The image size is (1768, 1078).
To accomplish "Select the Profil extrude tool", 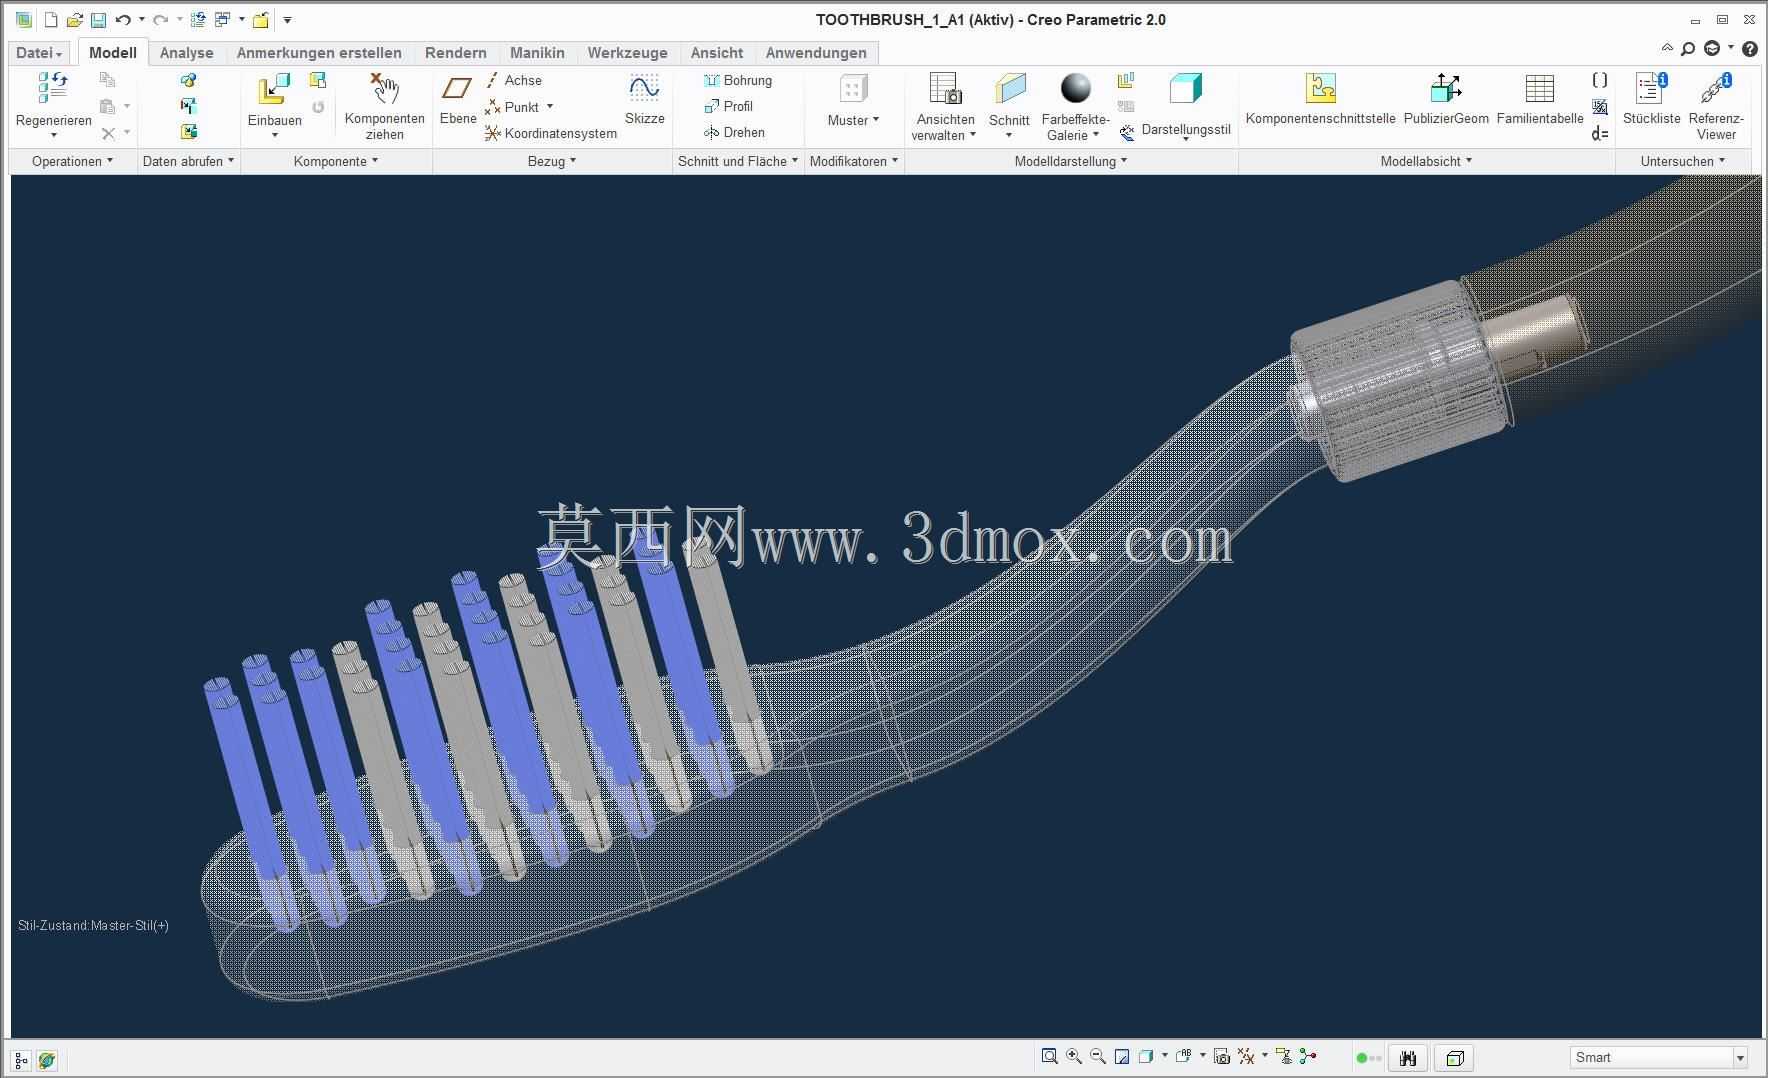I will (728, 106).
